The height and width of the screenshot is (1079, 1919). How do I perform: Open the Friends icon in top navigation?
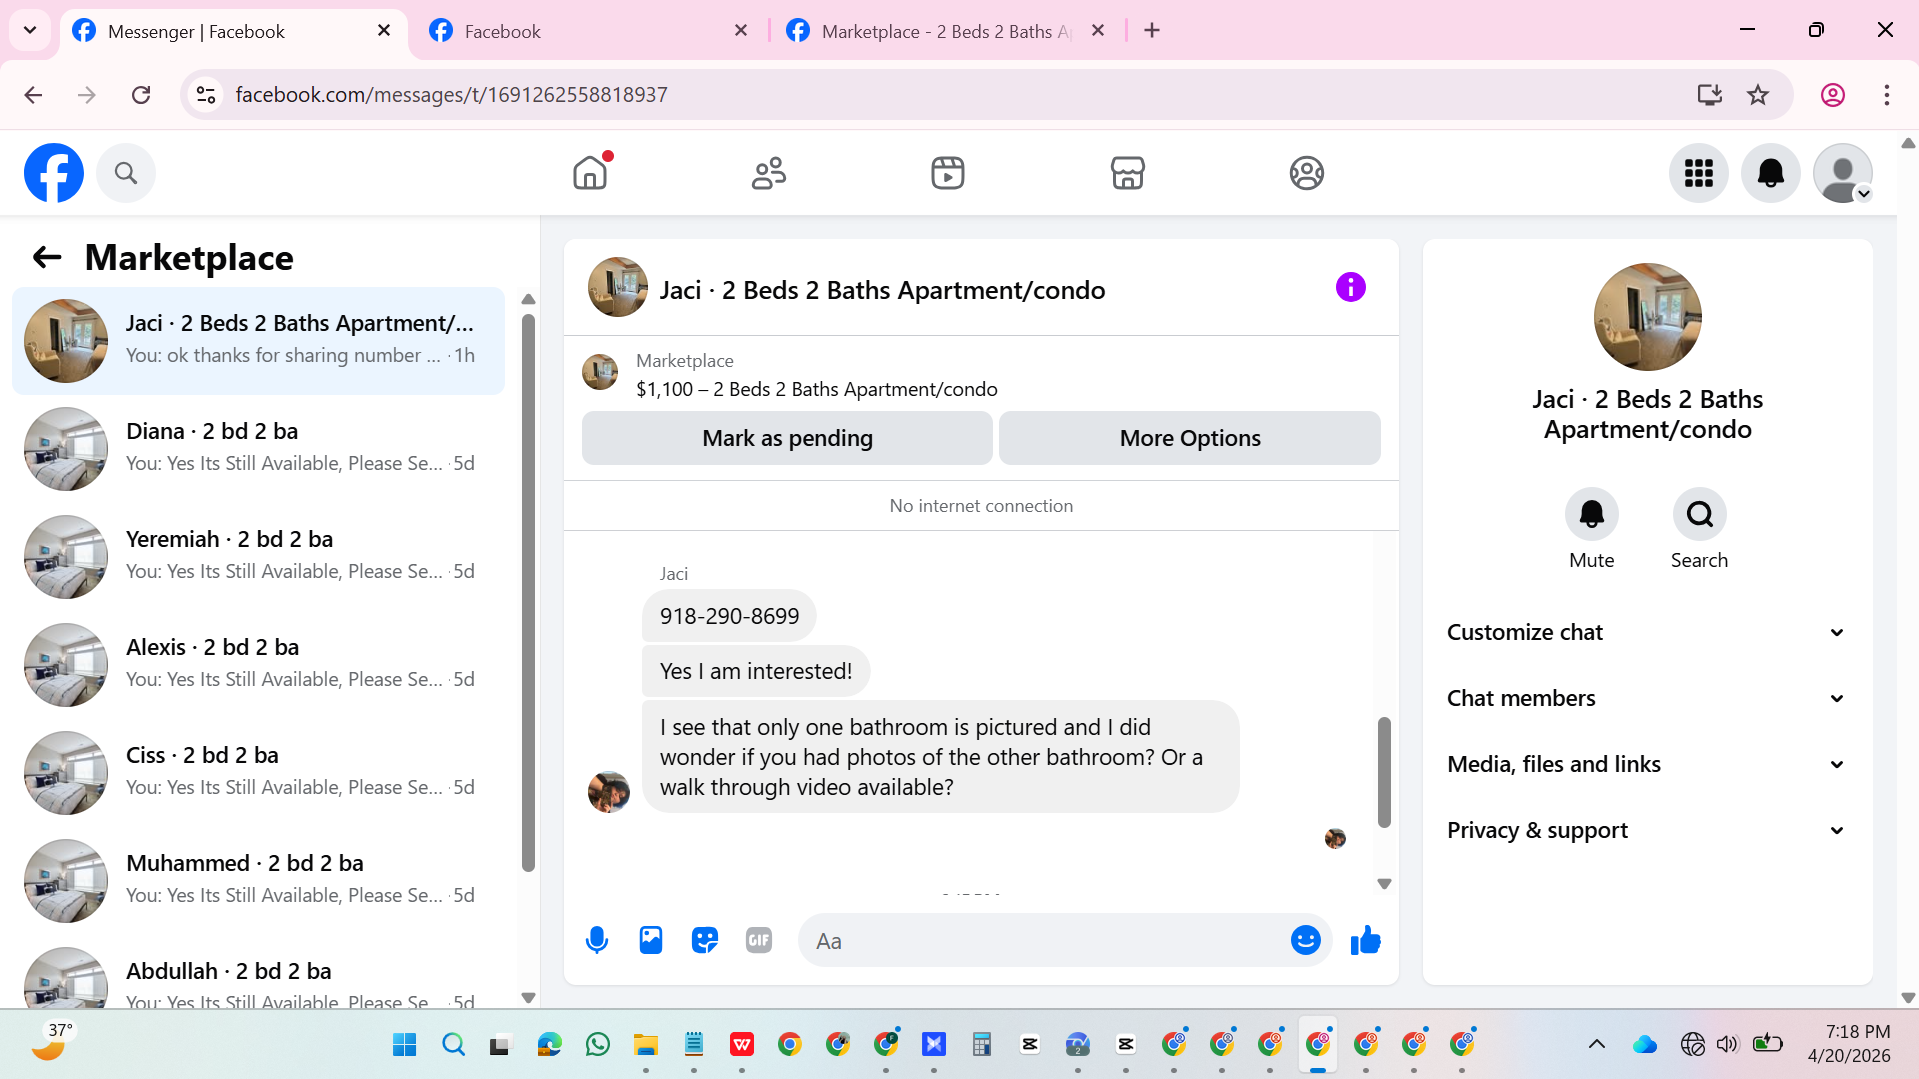[769, 173]
